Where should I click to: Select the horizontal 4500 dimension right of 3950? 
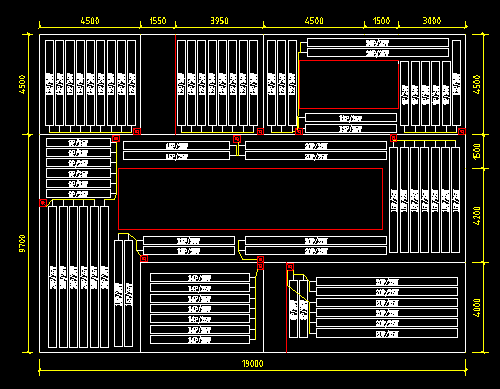click(314, 21)
